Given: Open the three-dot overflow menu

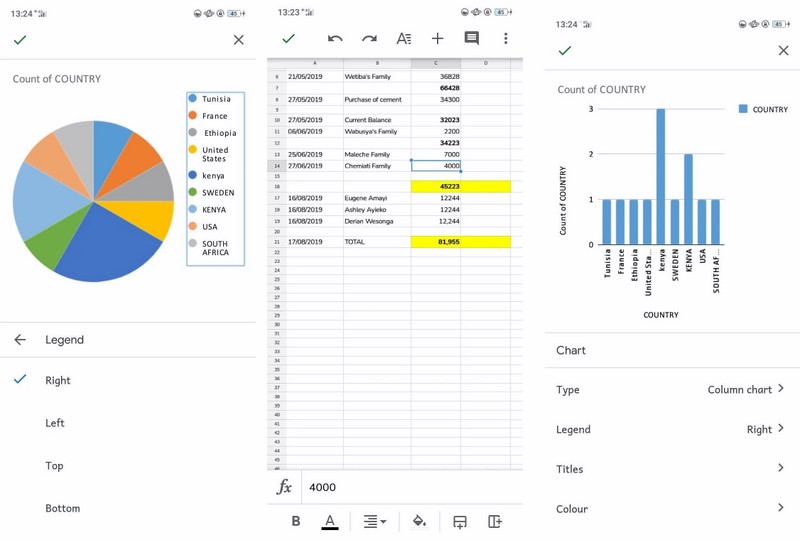Looking at the screenshot, I should (x=506, y=38).
